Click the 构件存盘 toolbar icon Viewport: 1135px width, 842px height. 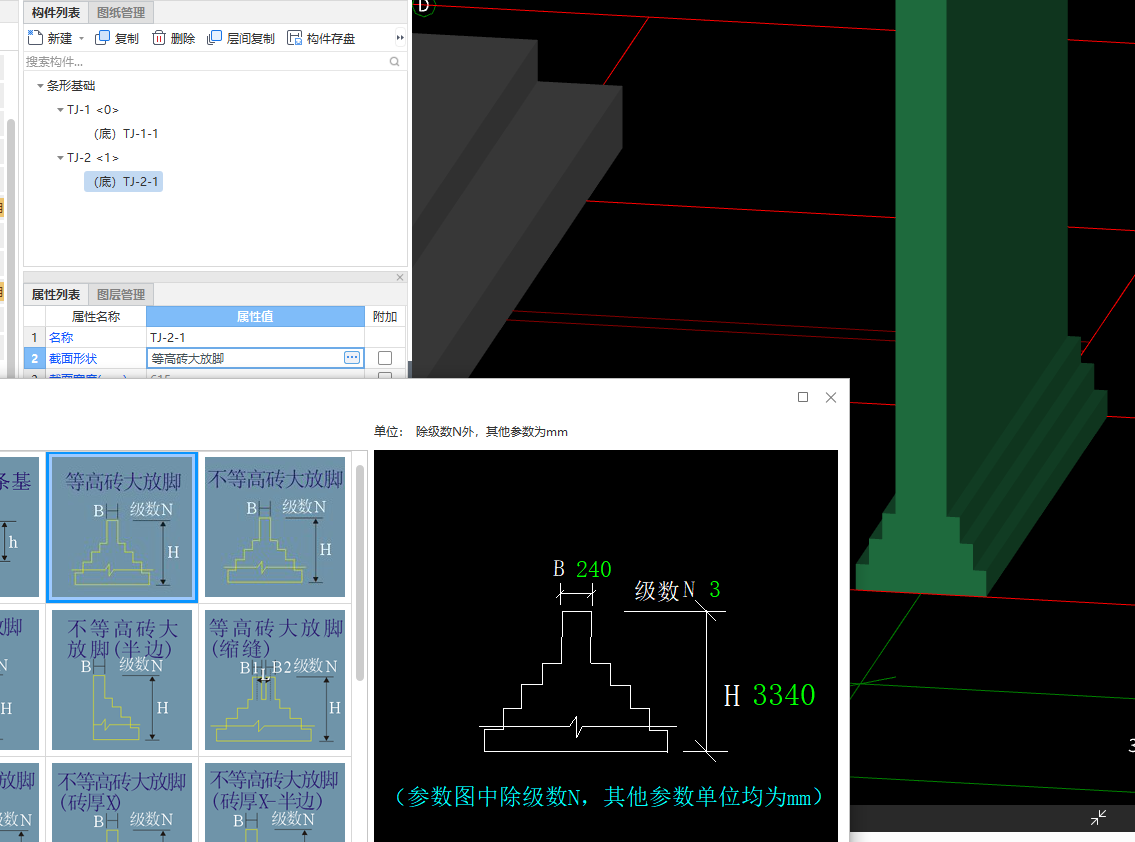[x=294, y=38]
